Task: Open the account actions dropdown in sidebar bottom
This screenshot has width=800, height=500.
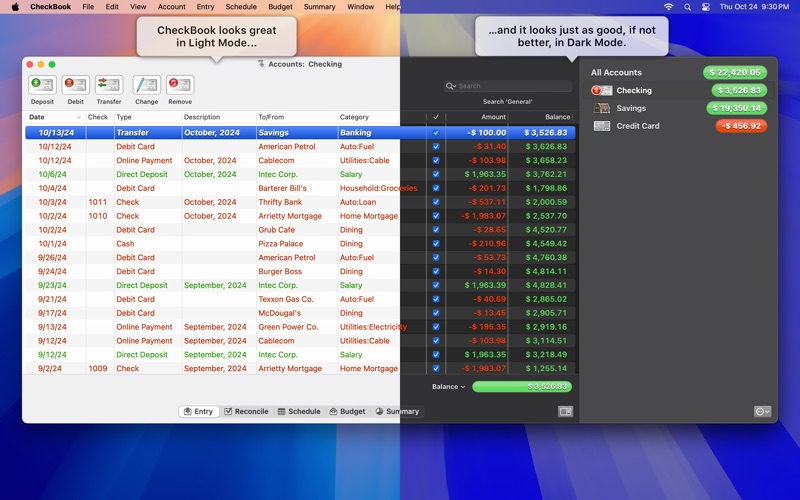Action: point(762,411)
